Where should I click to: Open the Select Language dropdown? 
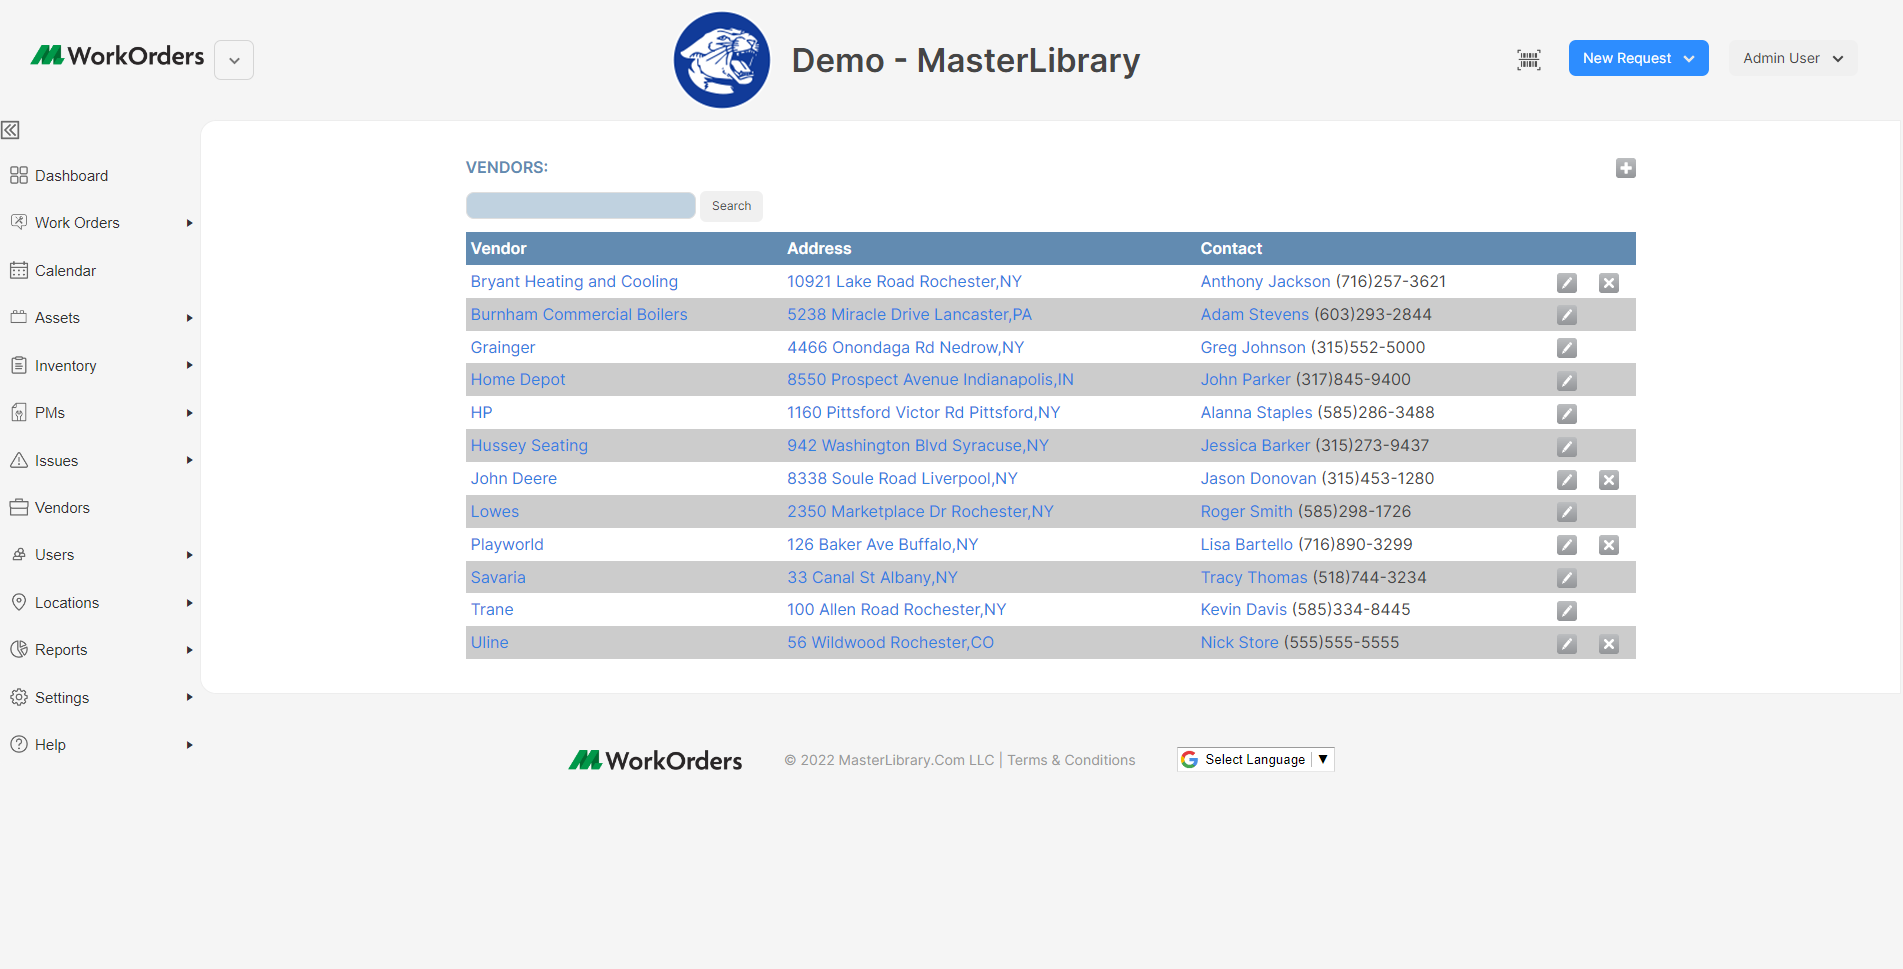(1255, 760)
